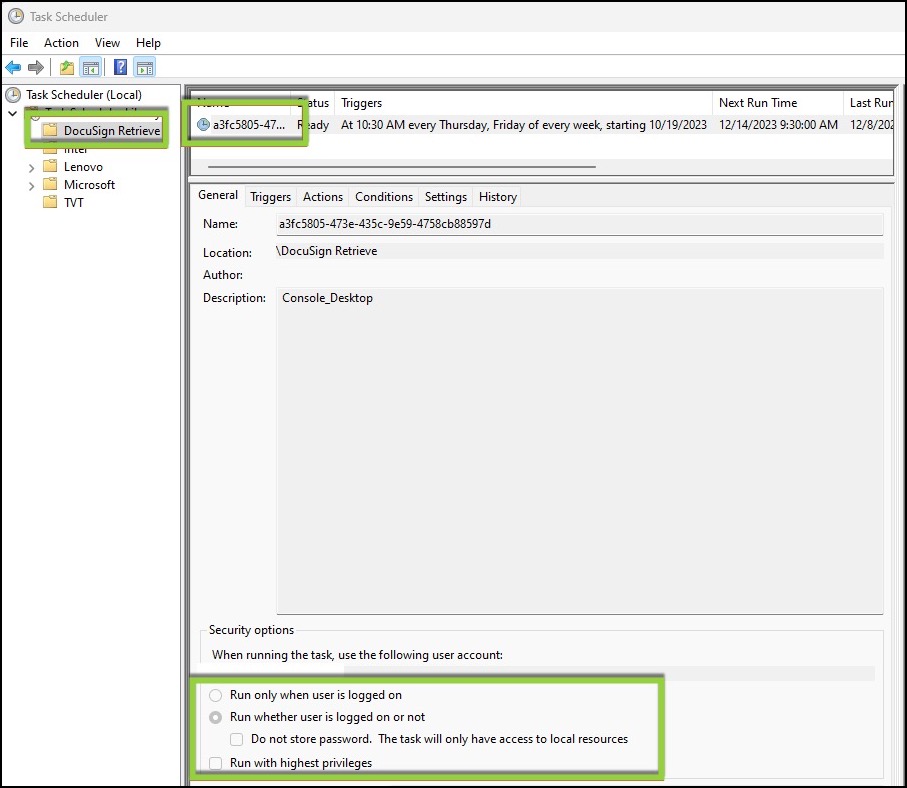This screenshot has width=907, height=788.
Task: Select Run only when user is logged on
Action: point(216,695)
